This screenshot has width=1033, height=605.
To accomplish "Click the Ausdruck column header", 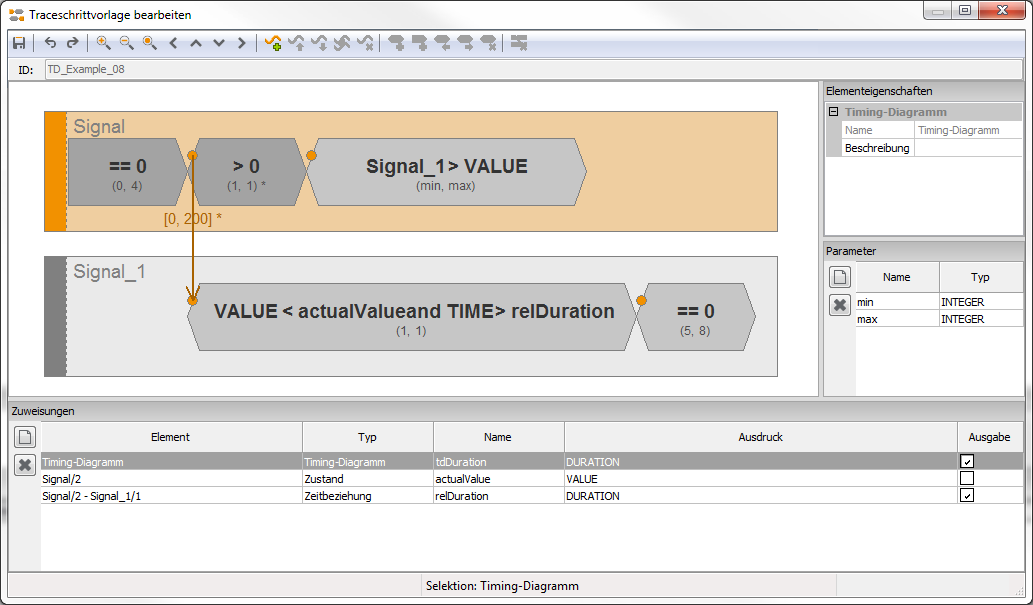I will 761,437.
